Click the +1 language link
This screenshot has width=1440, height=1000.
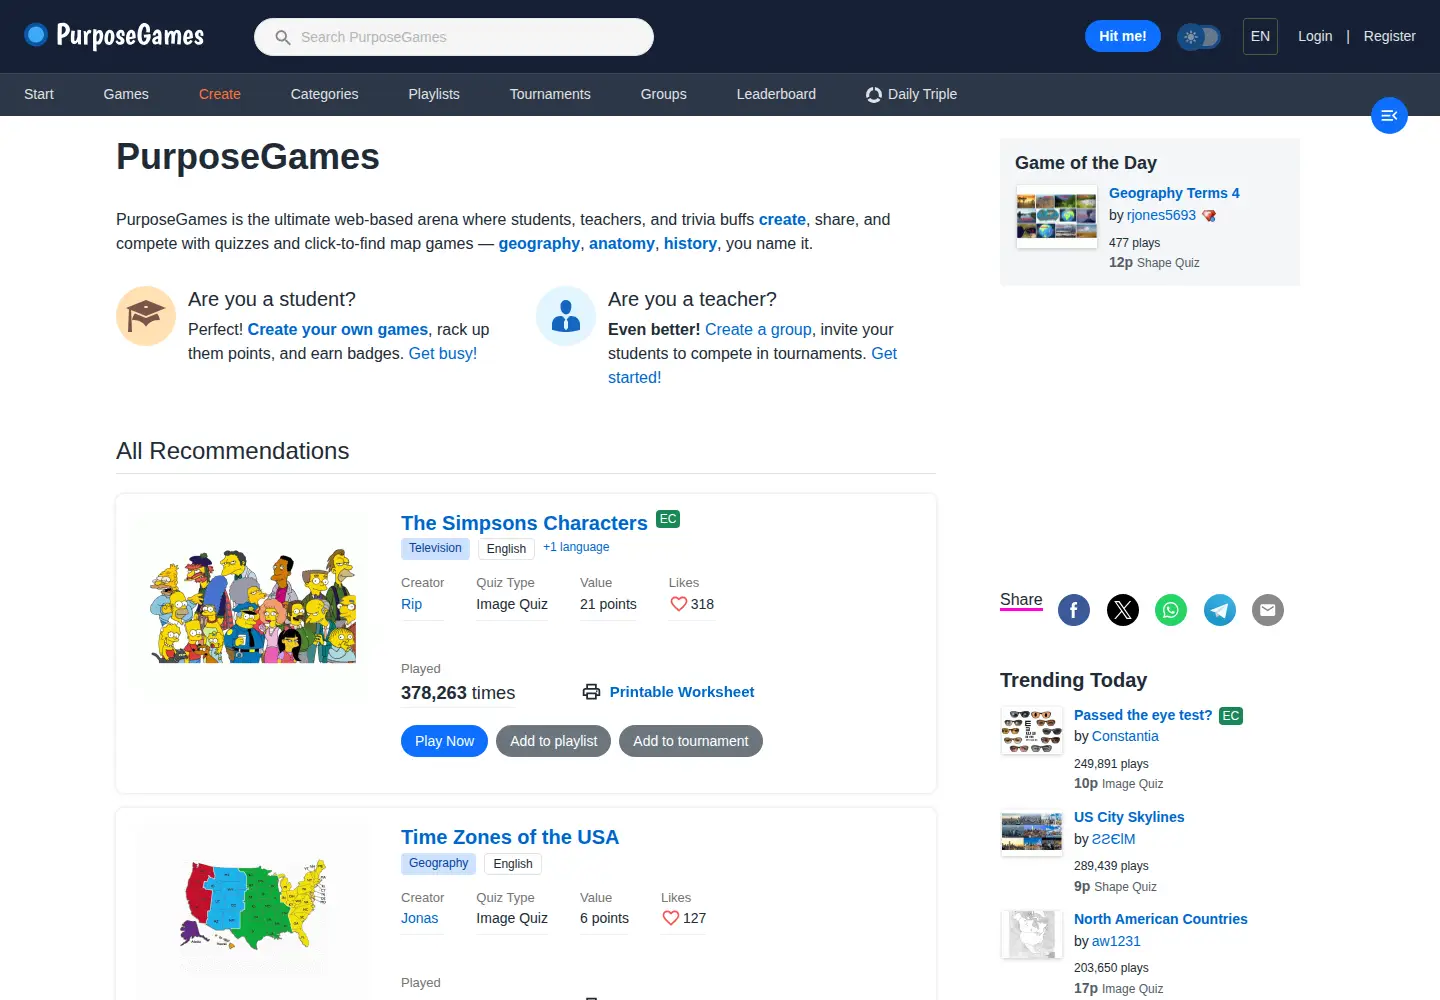576,547
